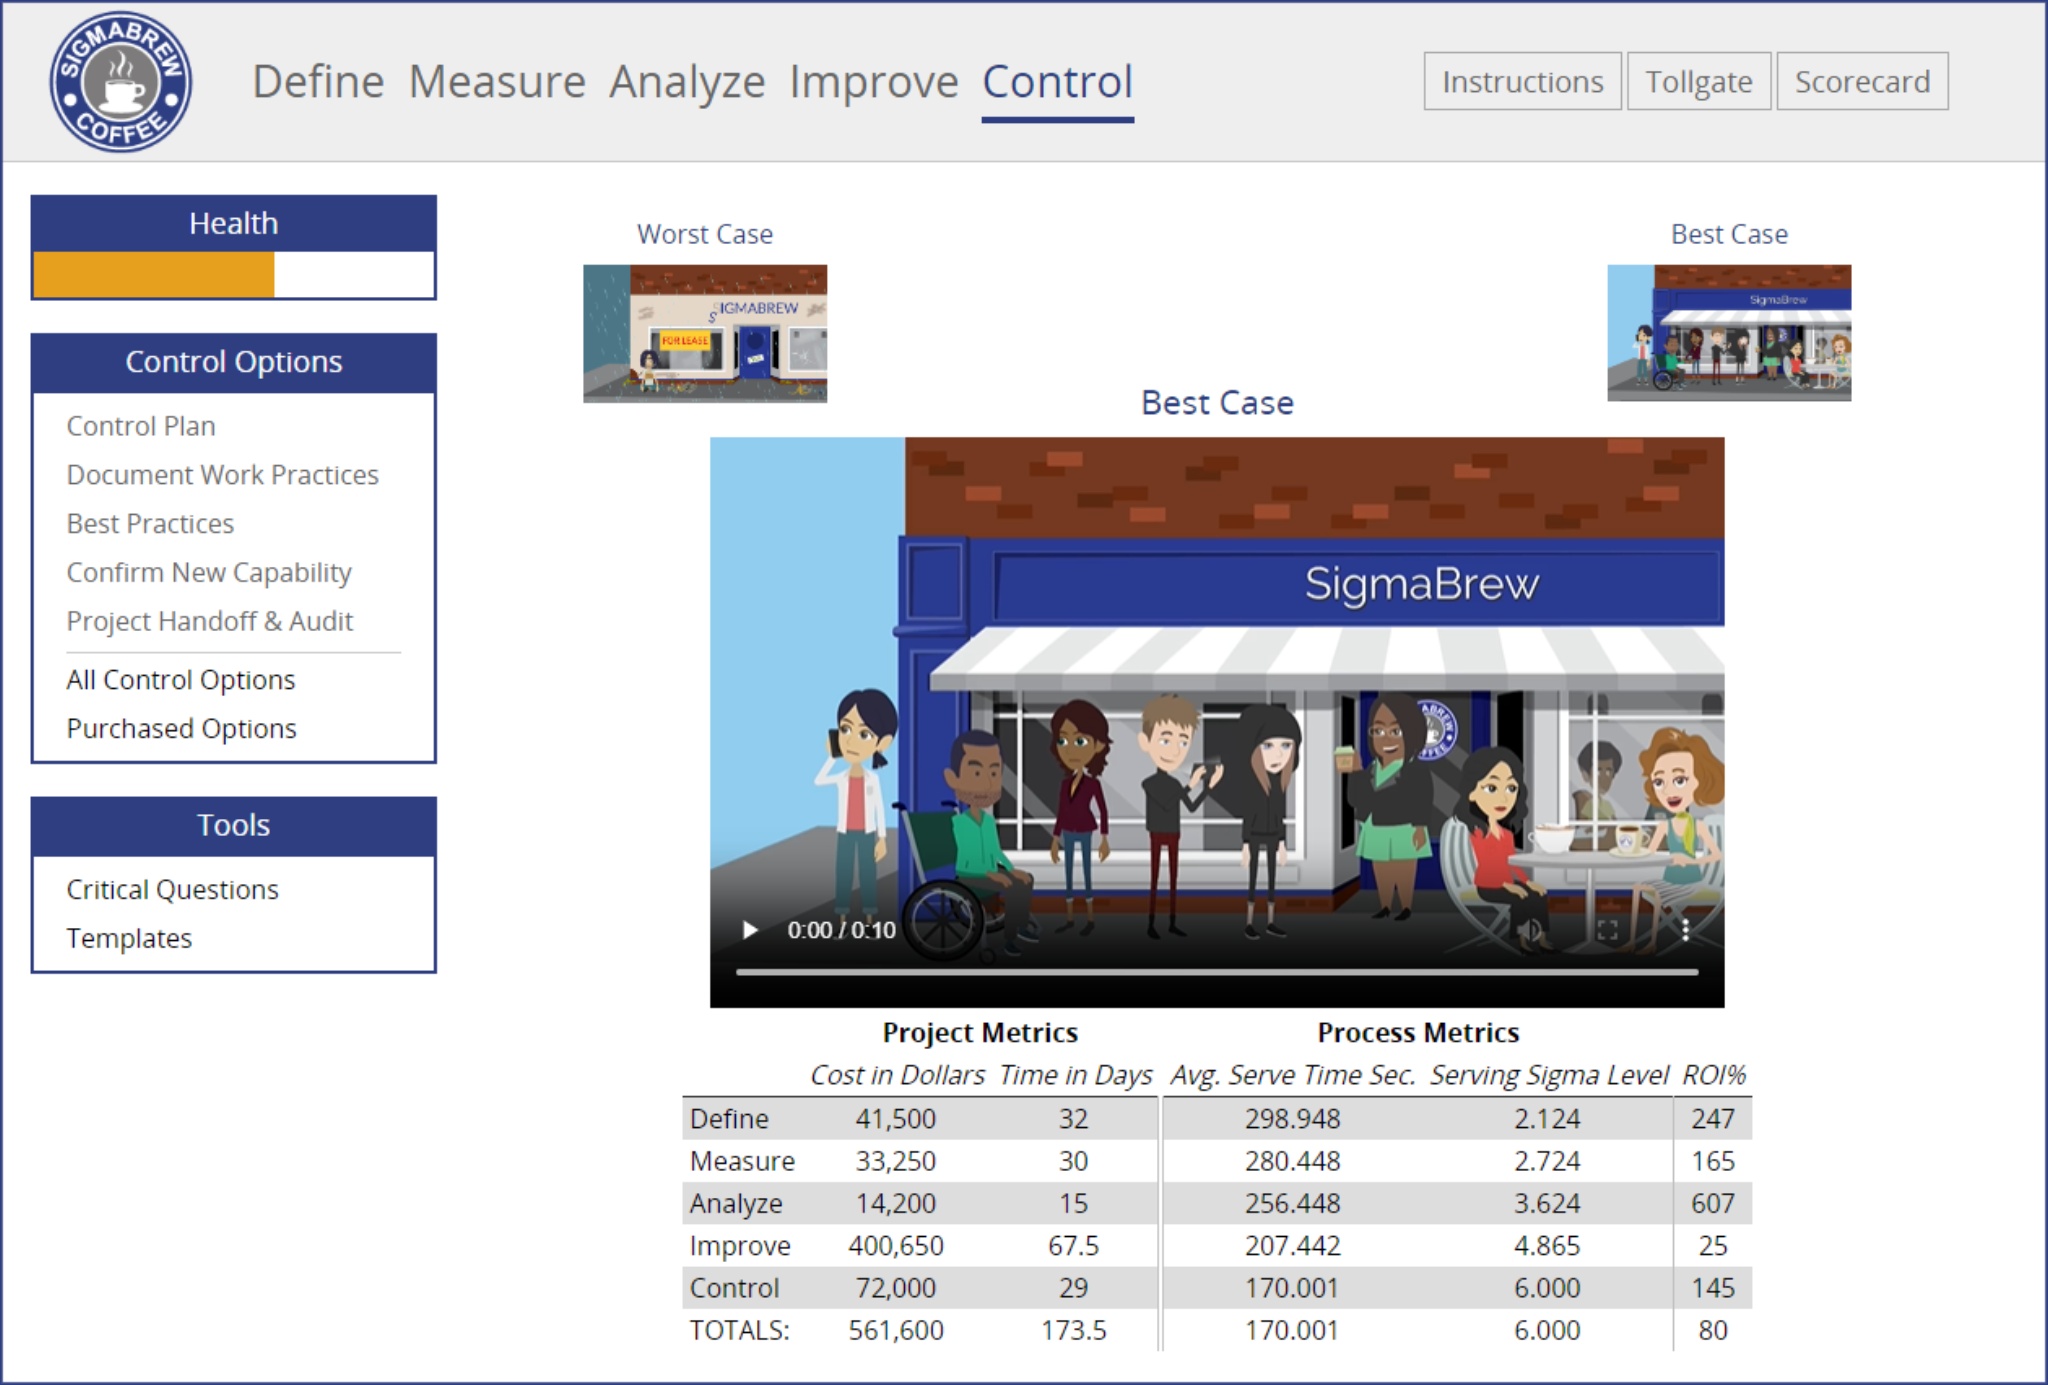This screenshot has width=2048, height=1385.
Task: Open the Control Plan option
Action: [x=141, y=426]
